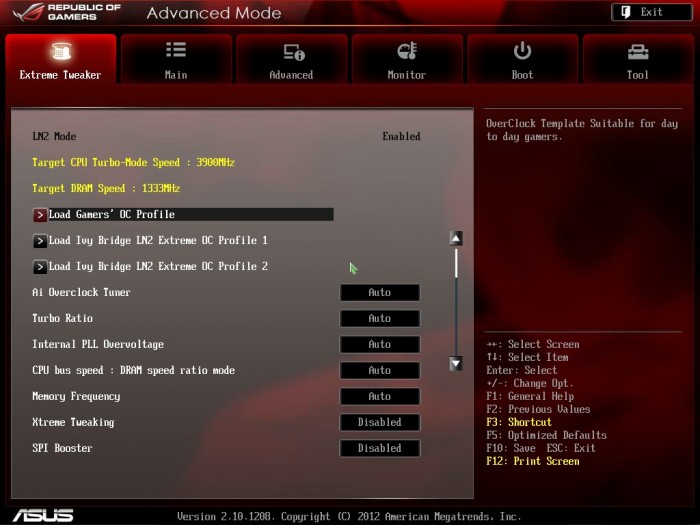Screen dimensions: 700x525
Task: Switch to the Monitor tab
Action: [407, 59]
